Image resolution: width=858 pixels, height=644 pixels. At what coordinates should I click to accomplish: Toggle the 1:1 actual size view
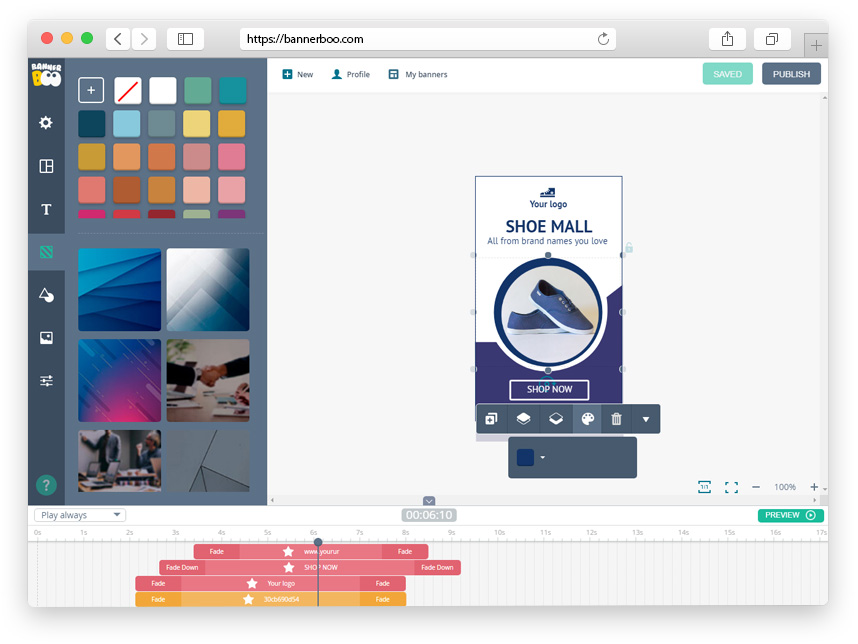704,487
